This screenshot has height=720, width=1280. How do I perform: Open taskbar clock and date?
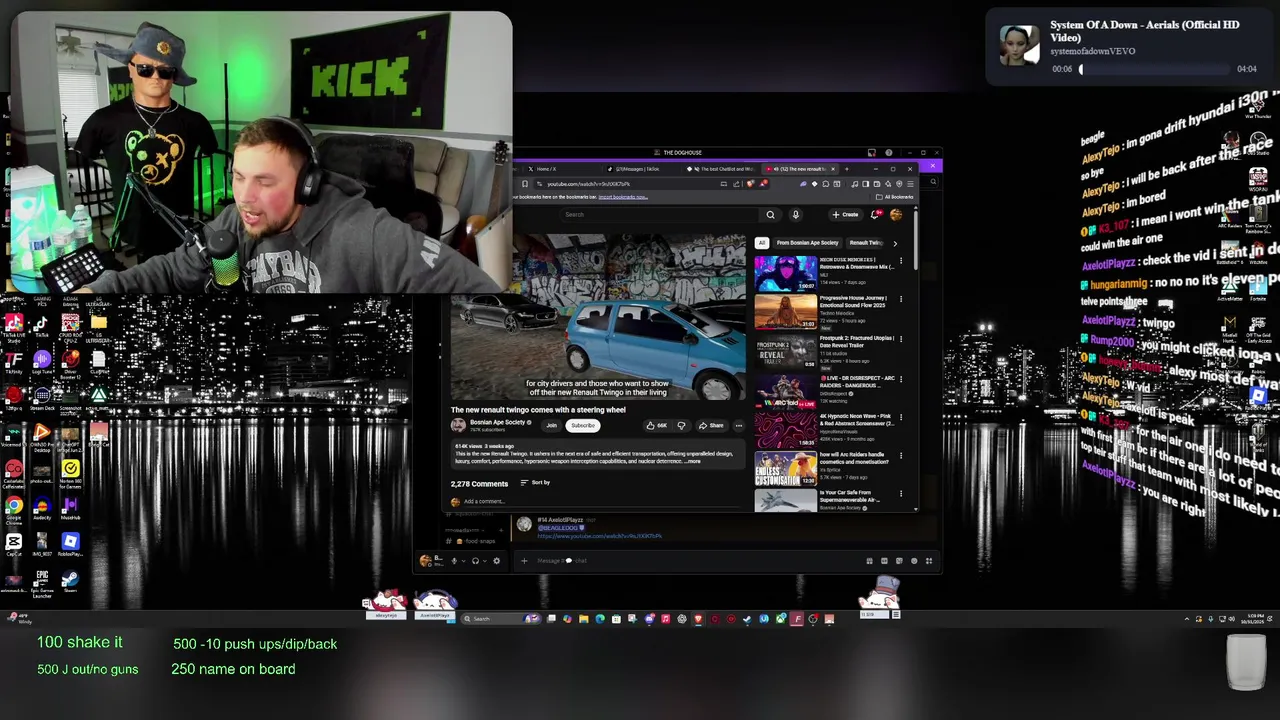(x=1253, y=619)
